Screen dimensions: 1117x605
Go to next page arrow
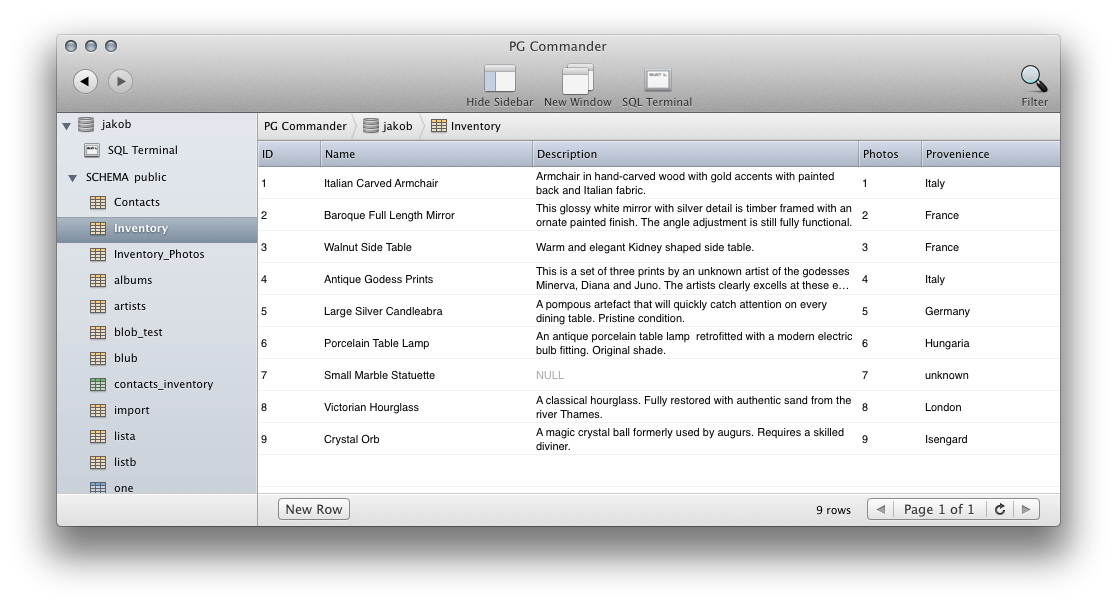tap(1025, 509)
